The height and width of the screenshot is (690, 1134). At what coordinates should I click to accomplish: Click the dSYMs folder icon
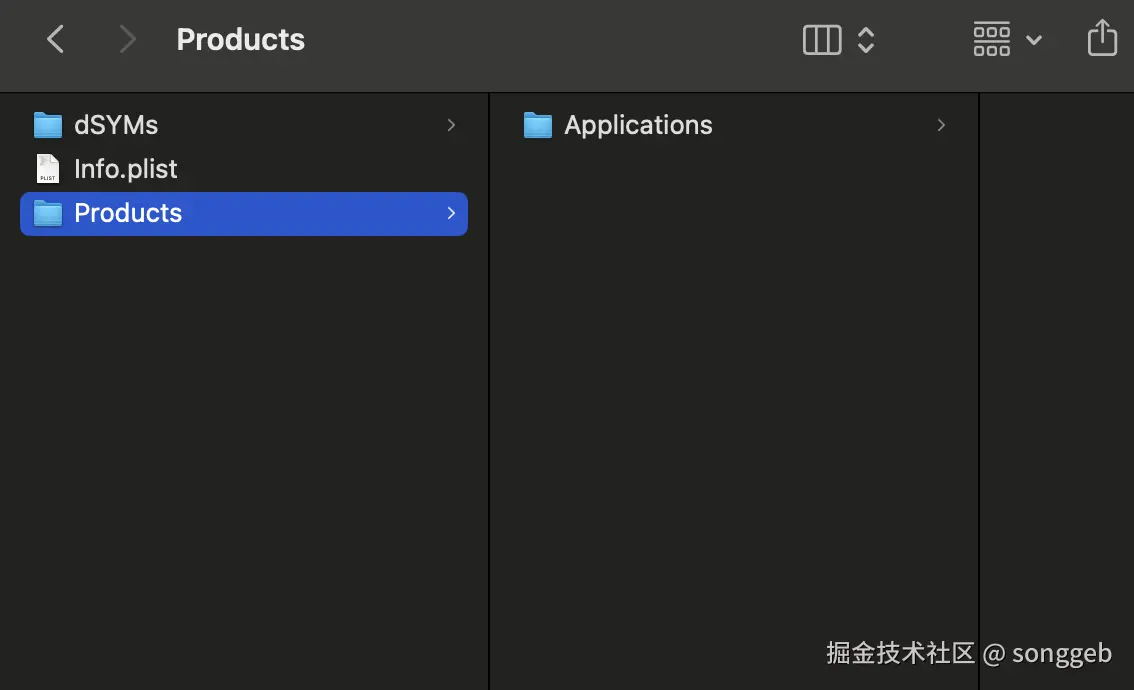click(48, 125)
